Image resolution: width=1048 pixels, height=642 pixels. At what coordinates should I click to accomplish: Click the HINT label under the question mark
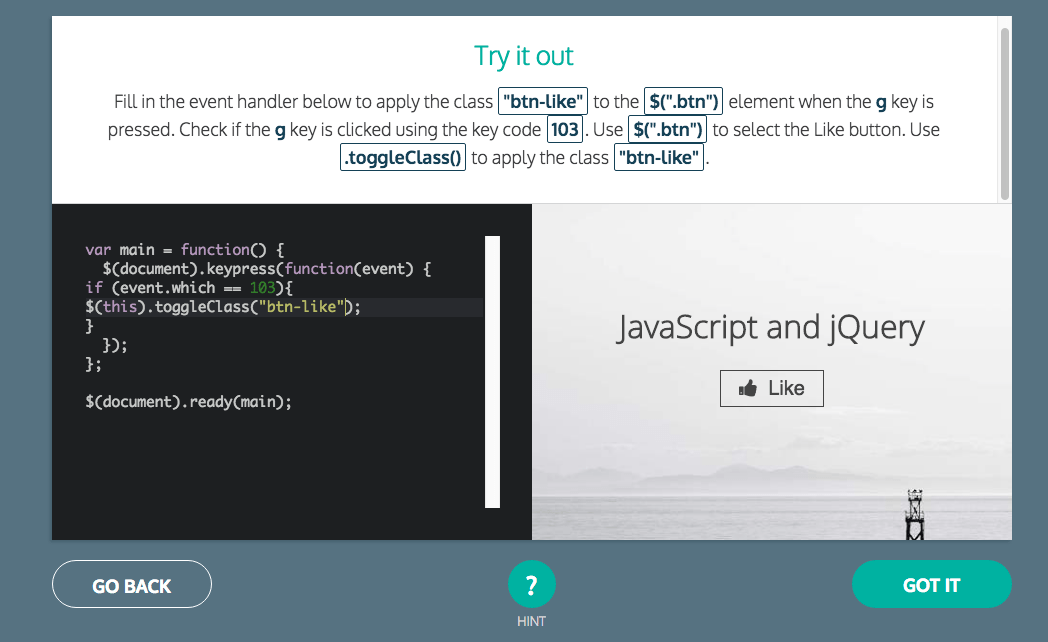coord(531,621)
